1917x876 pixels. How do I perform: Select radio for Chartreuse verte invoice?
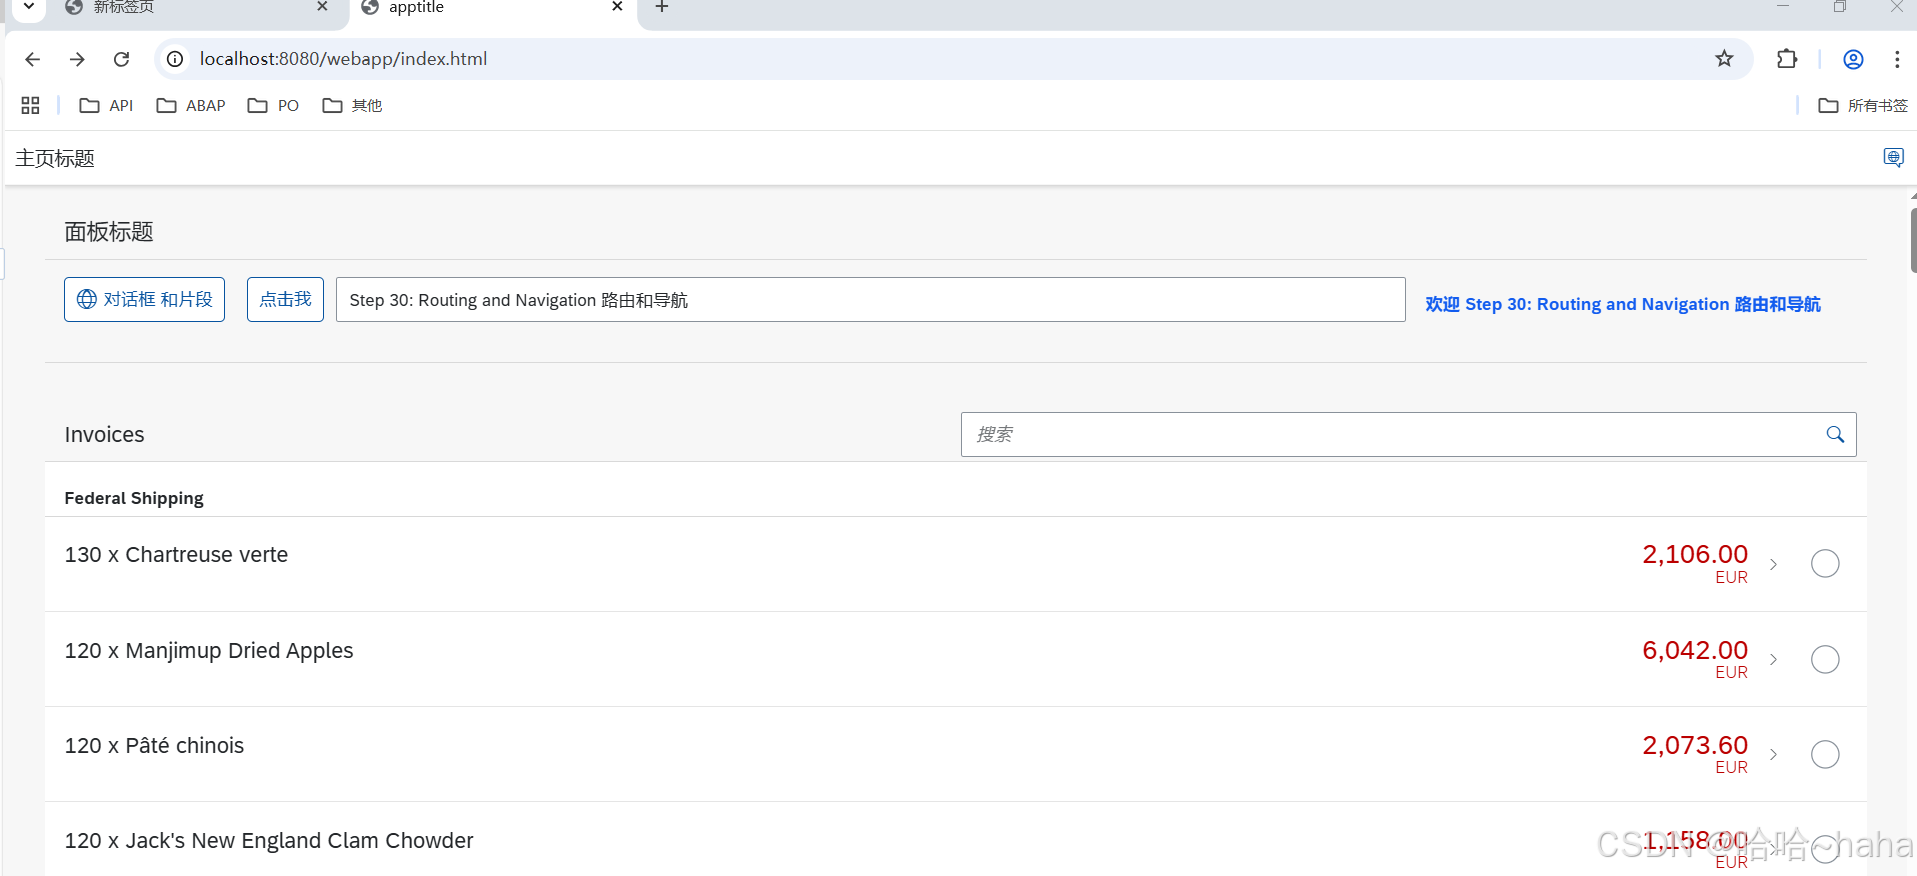click(1825, 564)
